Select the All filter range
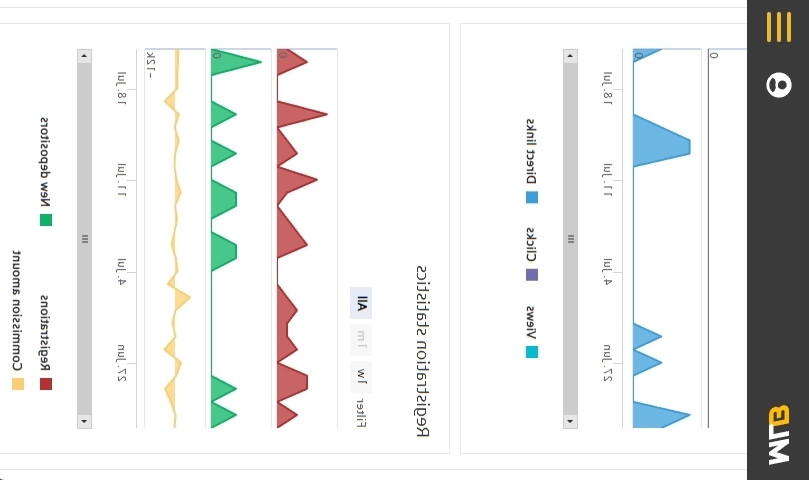This screenshot has width=809, height=480. [361, 303]
